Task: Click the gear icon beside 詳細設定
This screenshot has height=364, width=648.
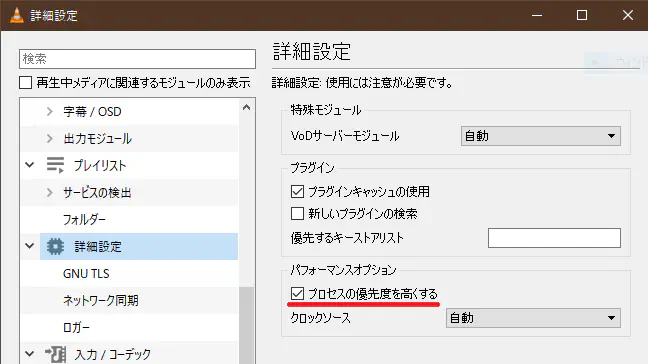Action: (x=55, y=246)
